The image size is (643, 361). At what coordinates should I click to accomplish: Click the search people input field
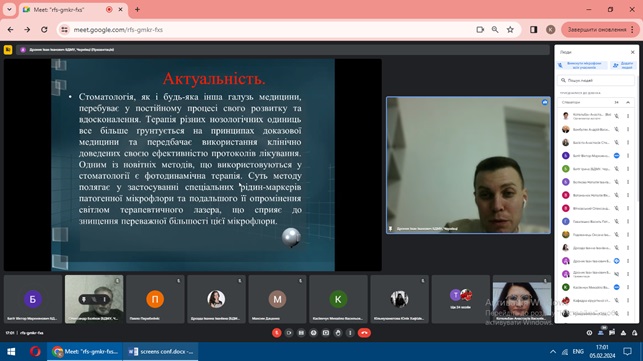point(596,80)
